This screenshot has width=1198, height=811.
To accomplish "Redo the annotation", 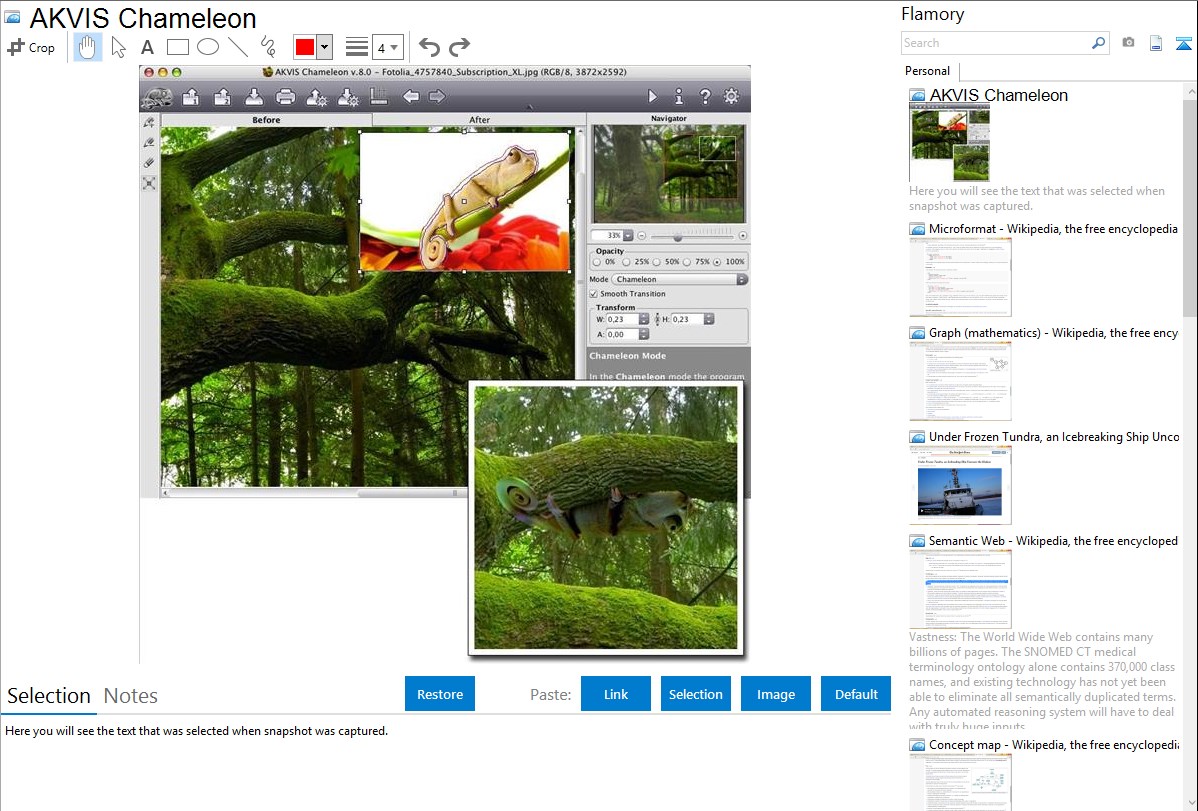I will [459, 47].
